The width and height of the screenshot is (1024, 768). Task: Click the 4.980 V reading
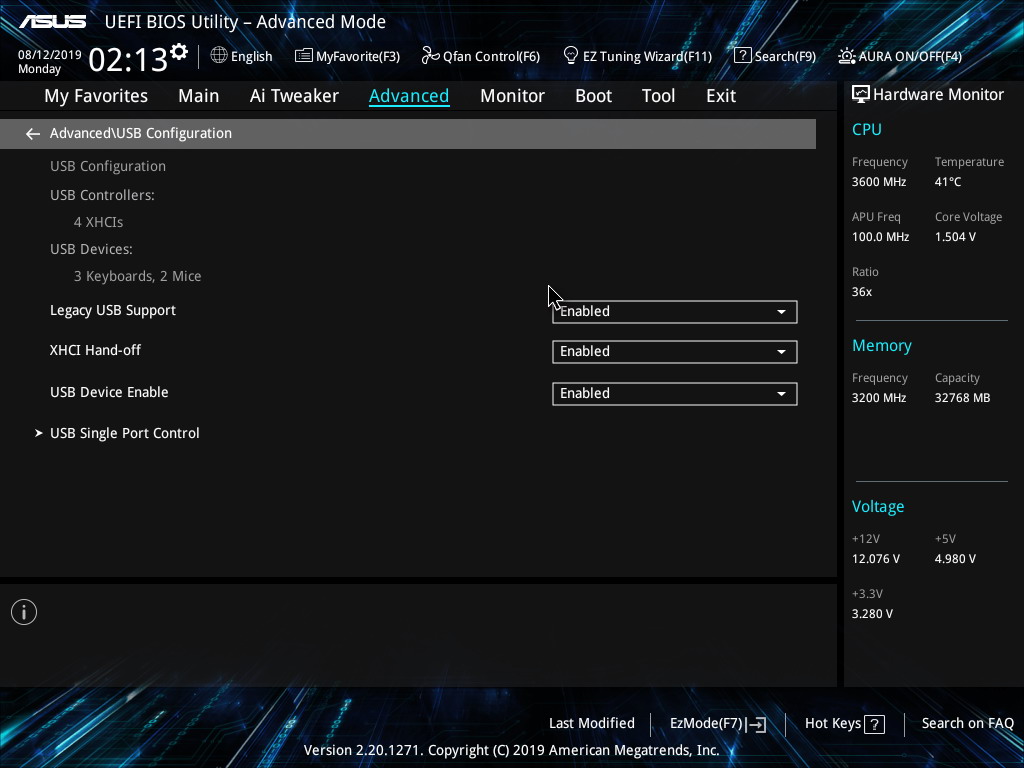point(955,559)
